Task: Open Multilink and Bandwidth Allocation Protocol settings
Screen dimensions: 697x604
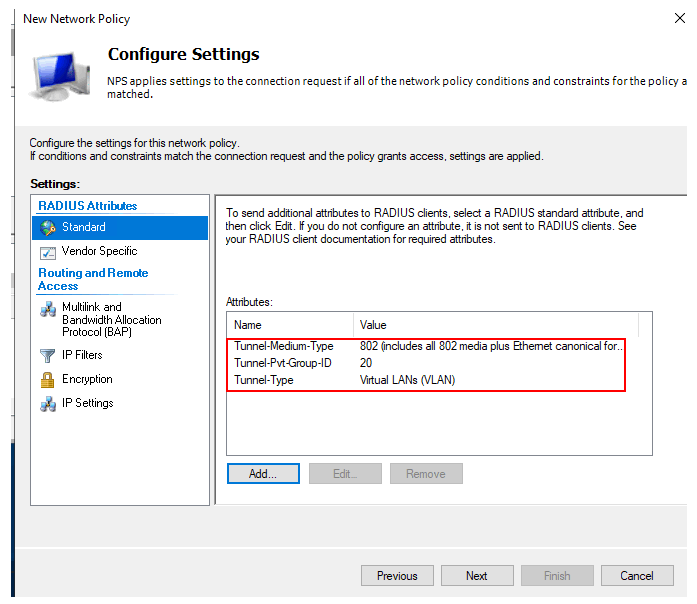Action: (111, 320)
